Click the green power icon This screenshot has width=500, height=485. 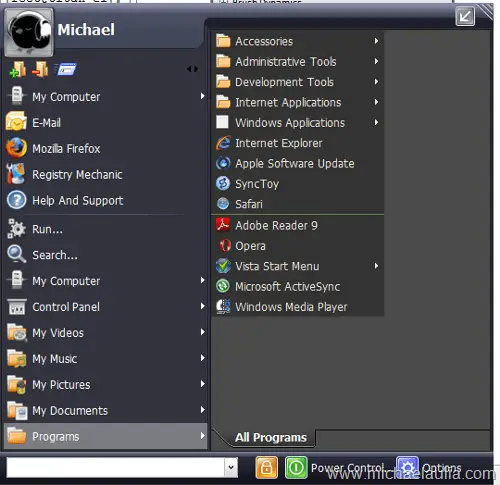296,467
